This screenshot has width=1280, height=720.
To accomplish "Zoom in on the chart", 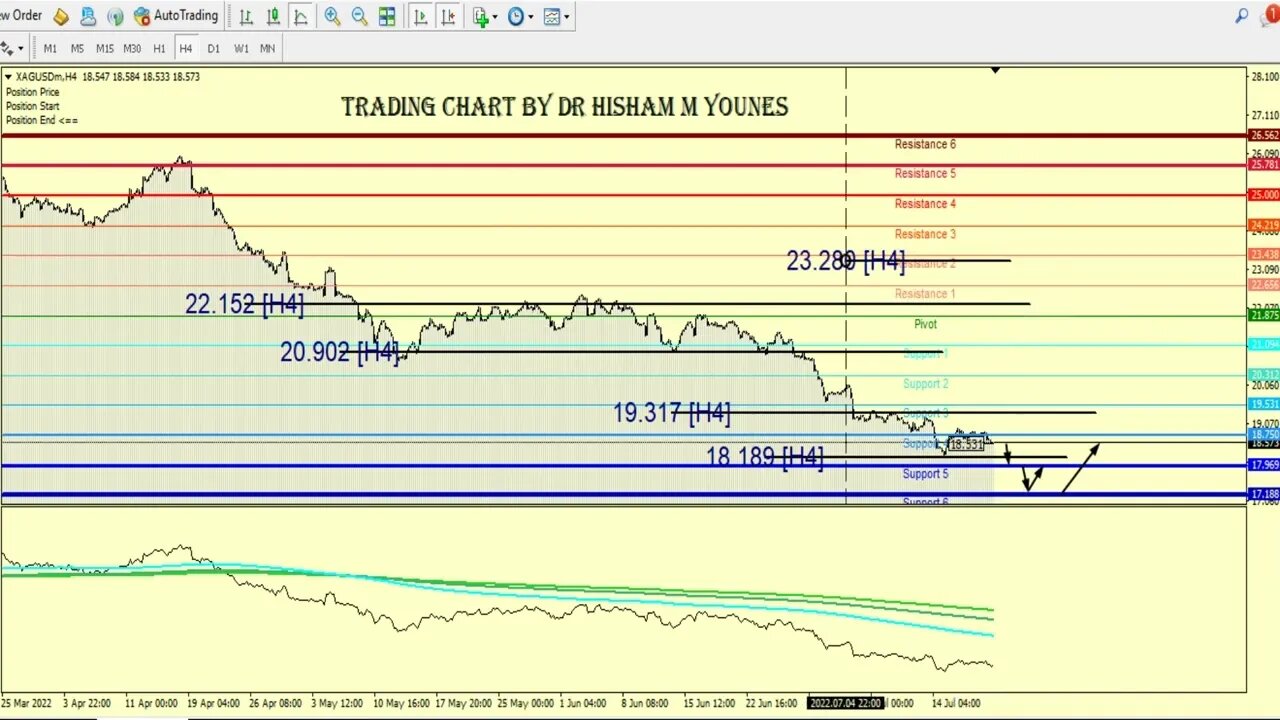I will (x=332, y=16).
